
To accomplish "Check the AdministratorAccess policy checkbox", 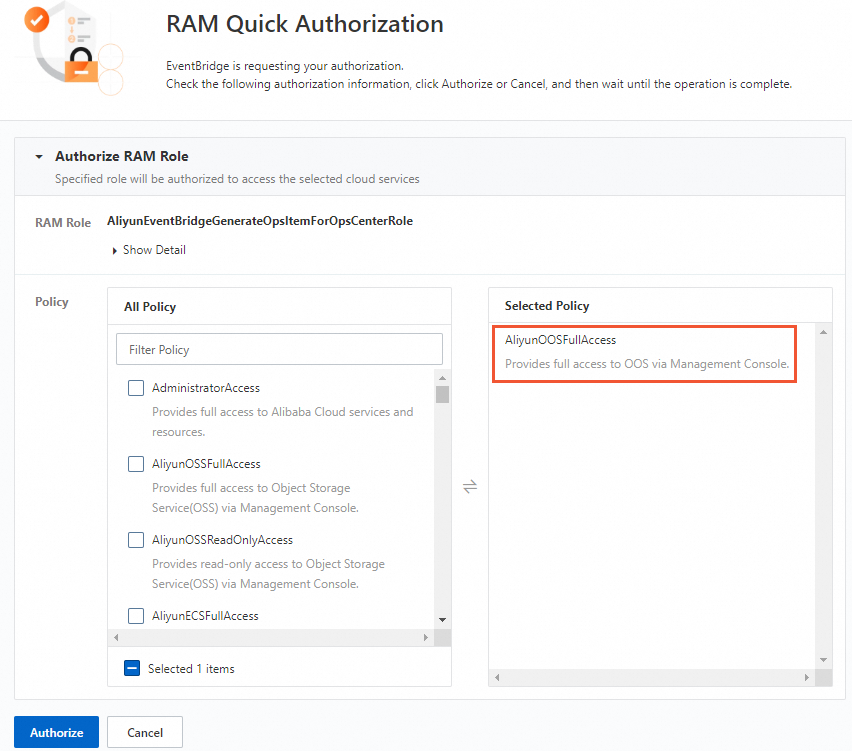I will click(136, 388).
